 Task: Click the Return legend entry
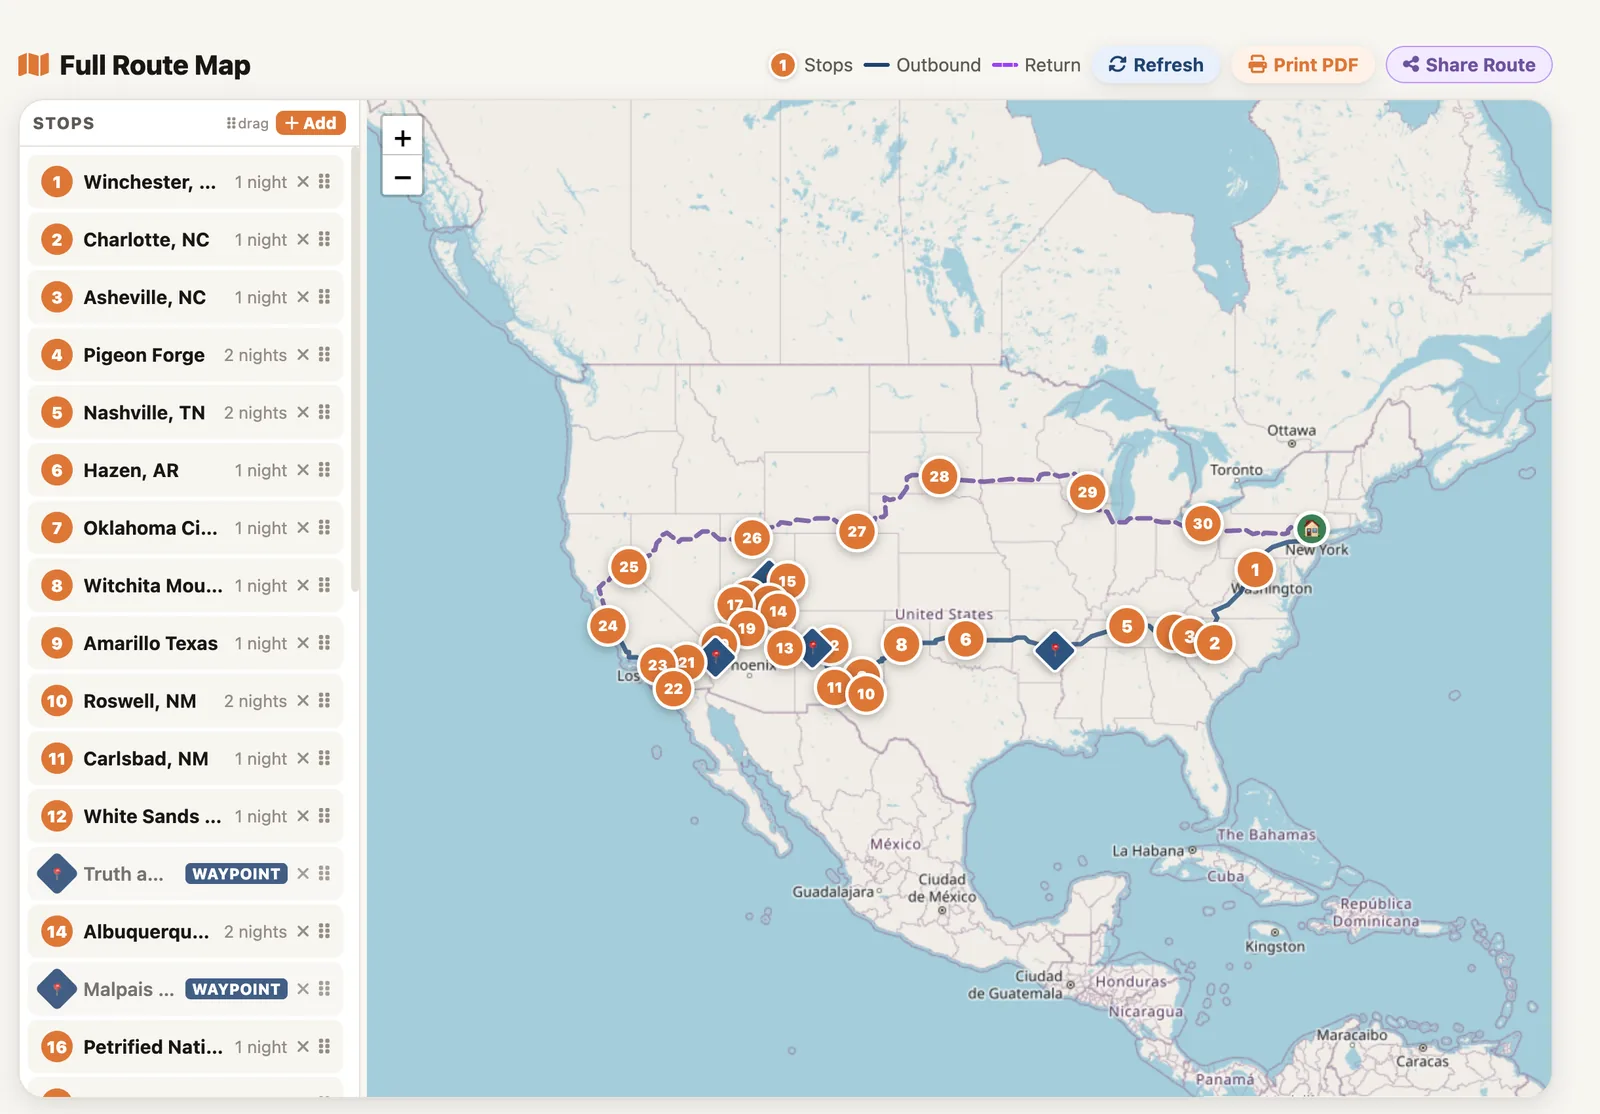[x=1036, y=65]
